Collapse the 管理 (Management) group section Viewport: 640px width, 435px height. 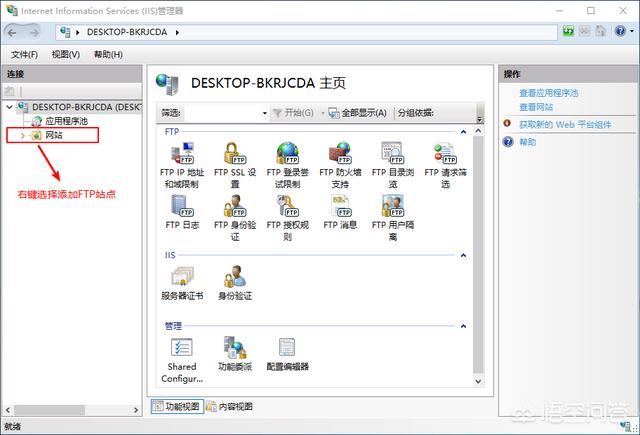click(463, 326)
